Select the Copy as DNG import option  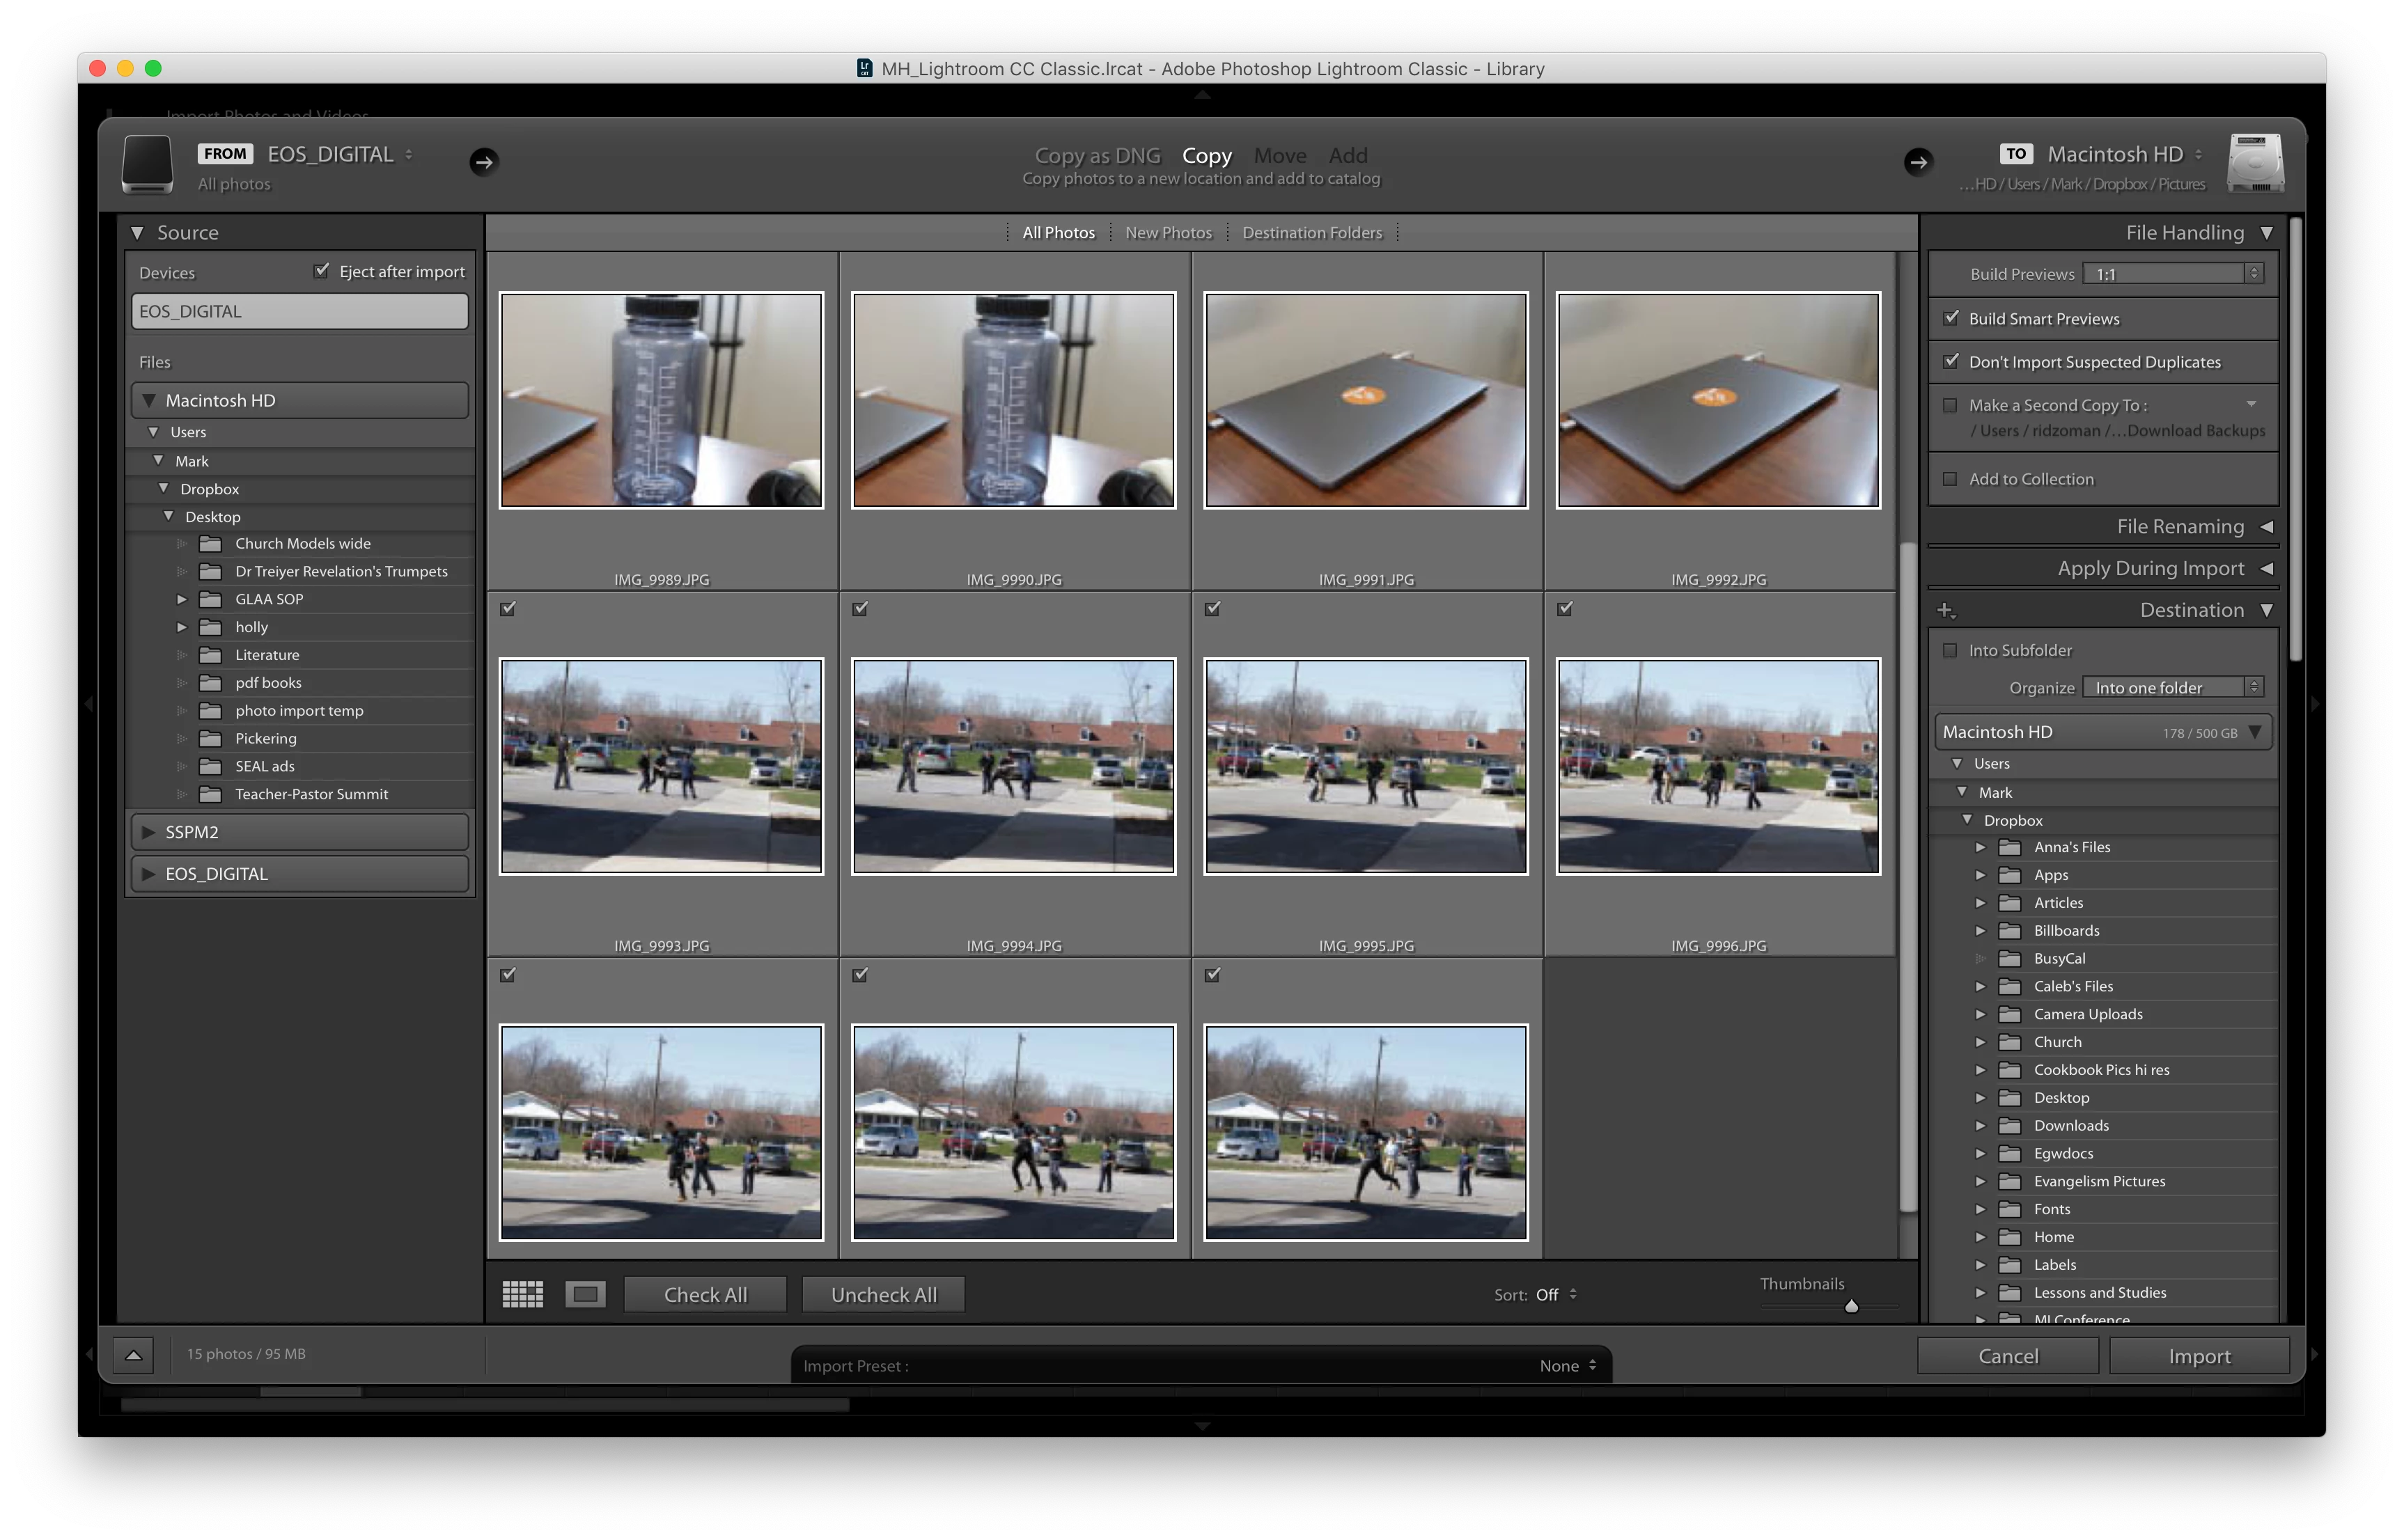click(1097, 155)
